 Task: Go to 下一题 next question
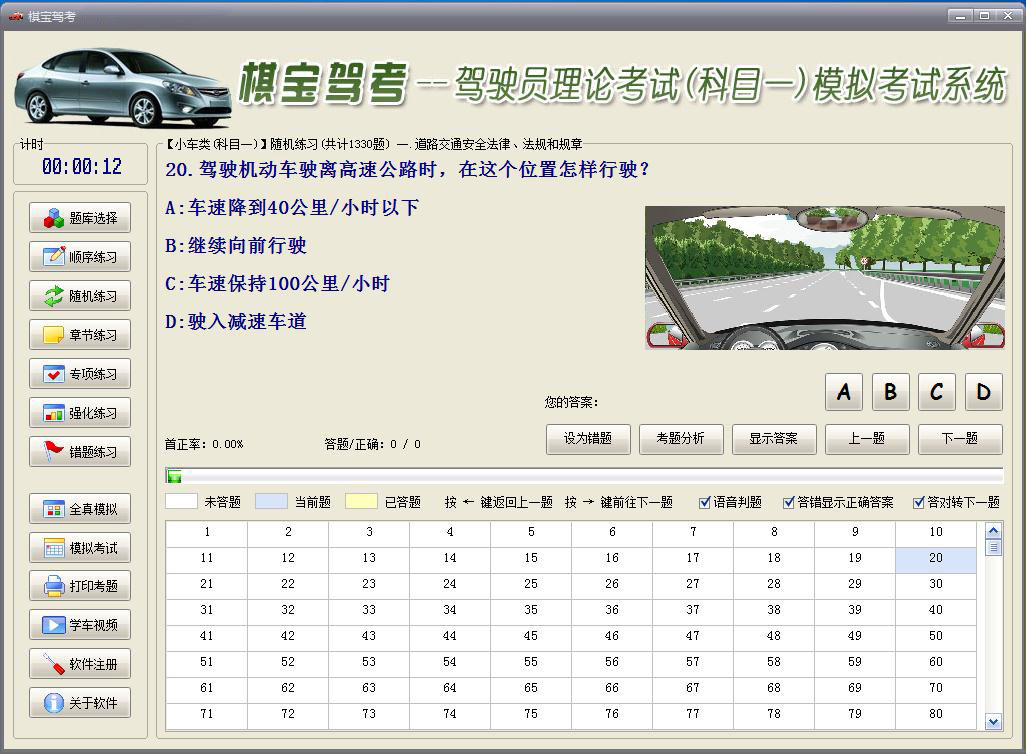click(959, 438)
